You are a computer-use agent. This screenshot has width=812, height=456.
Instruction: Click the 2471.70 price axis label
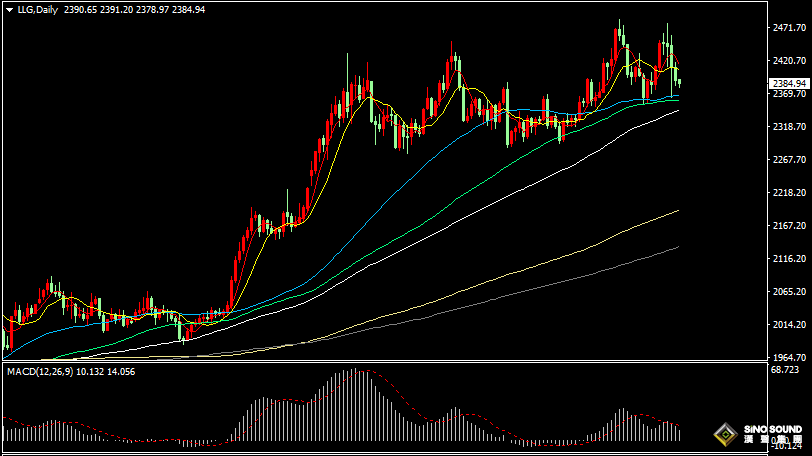[789, 28]
